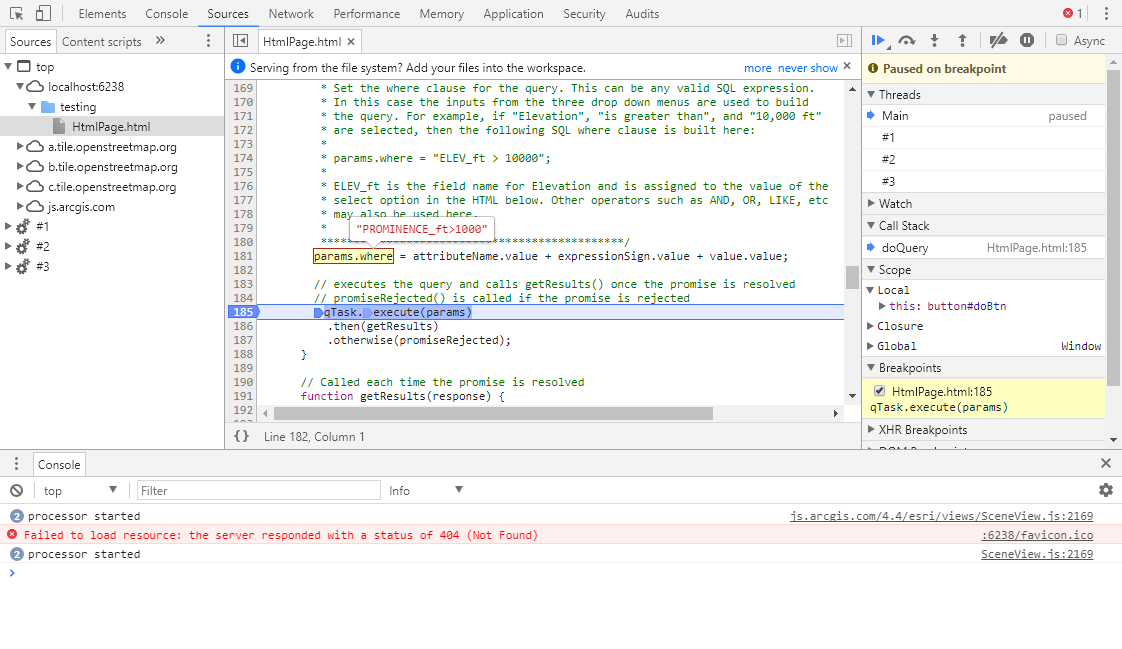This screenshot has width=1122, height=649.
Task: Select the doQuery call stack frame
Action: [984, 248]
